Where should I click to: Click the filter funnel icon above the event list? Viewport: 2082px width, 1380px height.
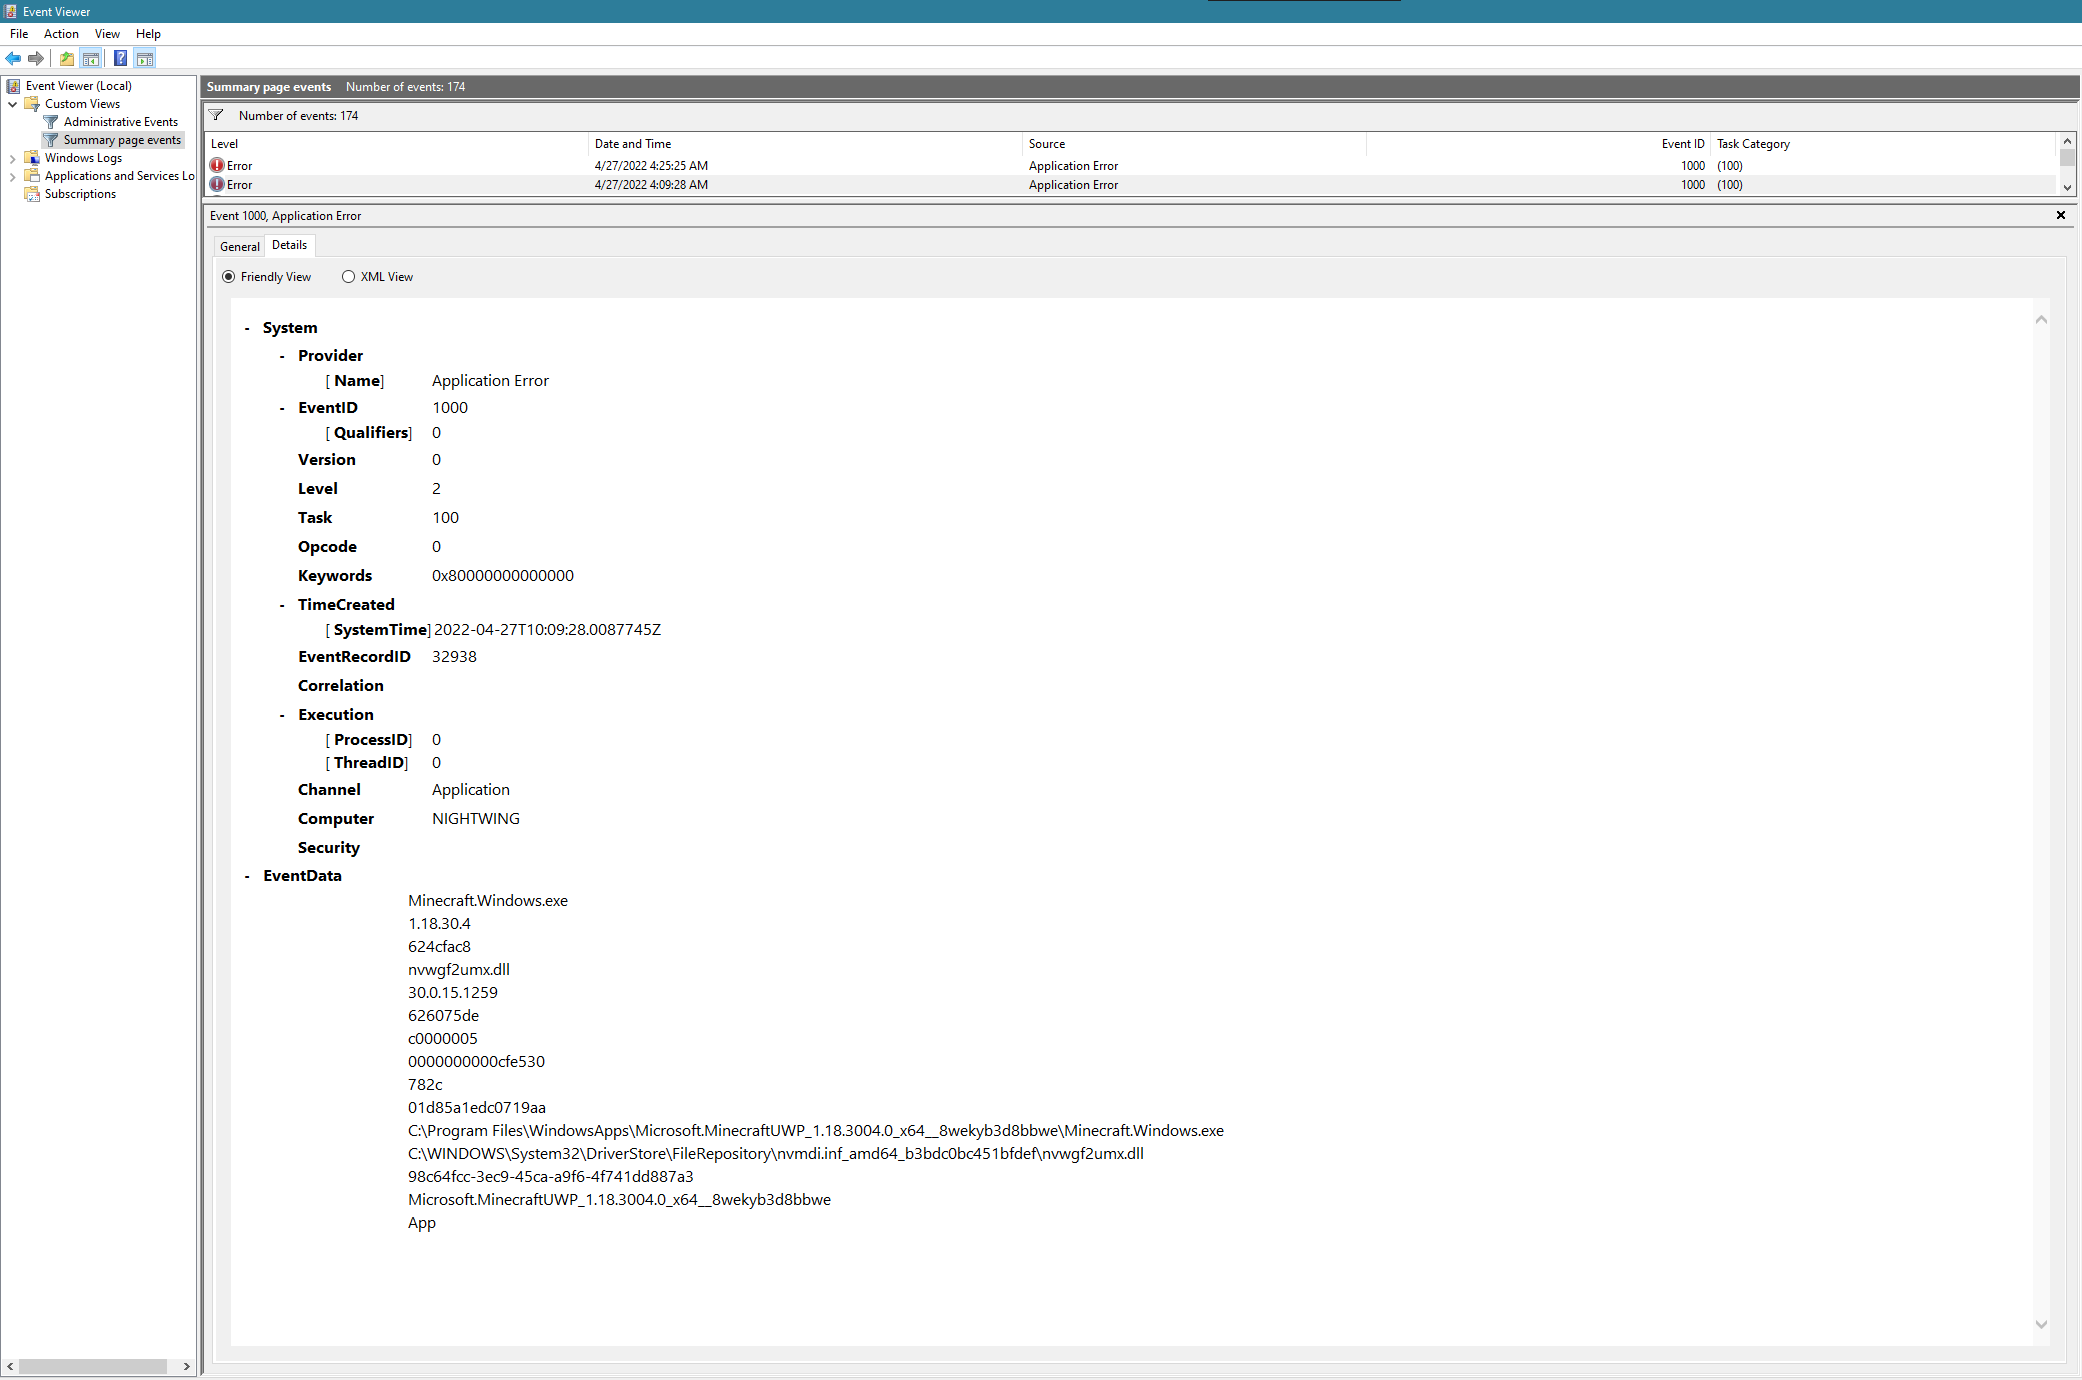coord(216,115)
